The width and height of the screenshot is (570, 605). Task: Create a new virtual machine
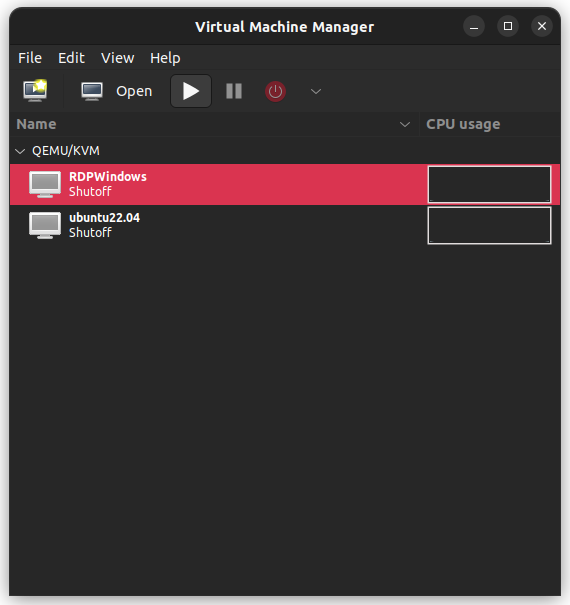[x=35, y=91]
